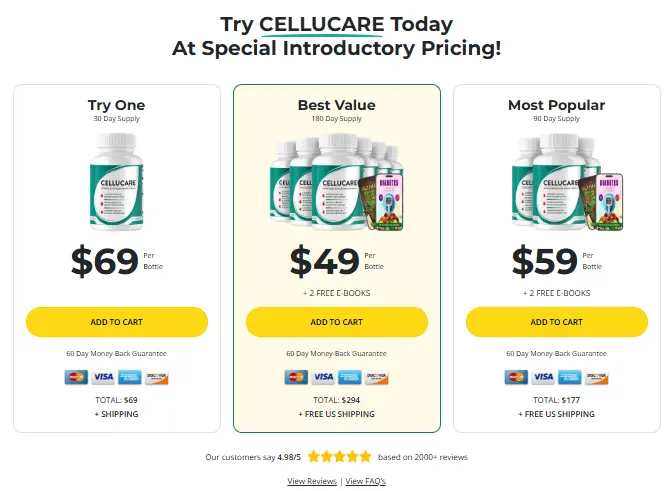The height and width of the screenshot is (491, 671).
Task: Click the American Express icon in Most Popular
Action: 569,377
